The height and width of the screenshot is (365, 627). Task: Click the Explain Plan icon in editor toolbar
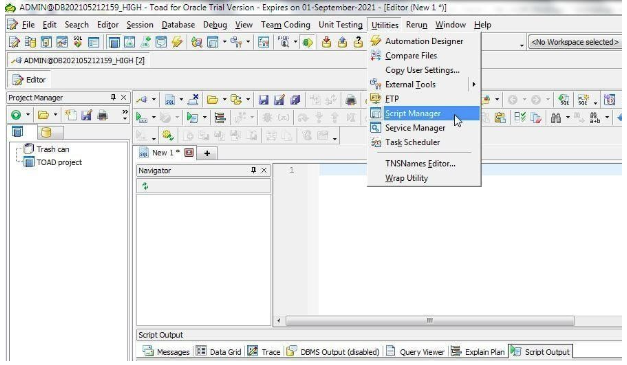click(x=220, y=118)
